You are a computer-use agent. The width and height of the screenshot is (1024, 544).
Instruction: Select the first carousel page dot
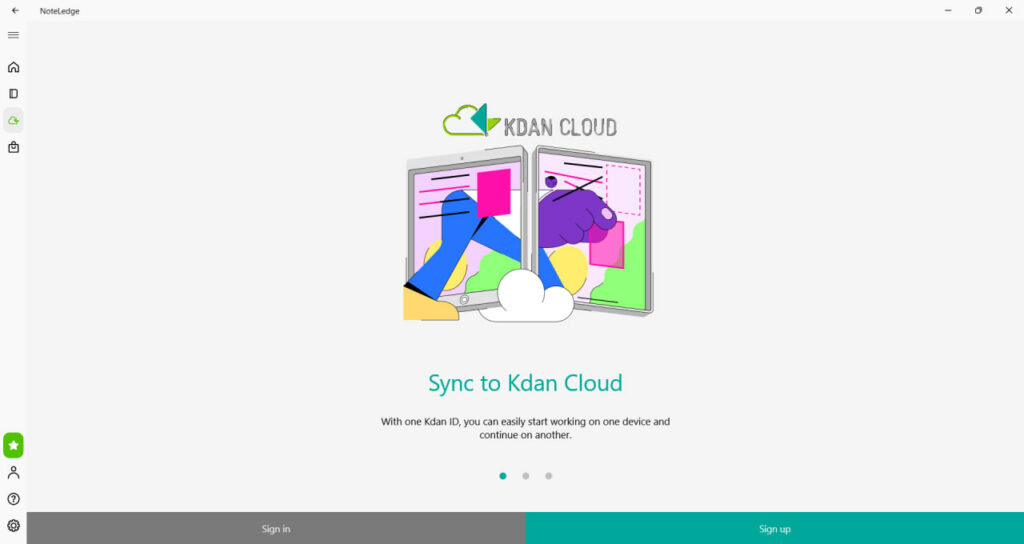pos(503,476)
